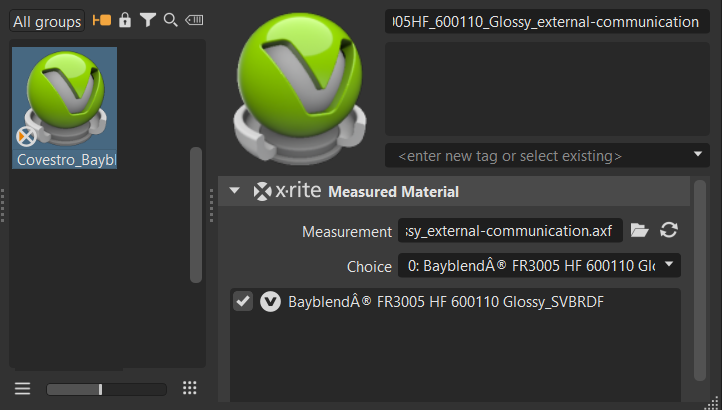Open the filter funnel icon
This screenshot has width=722, height=410.
148,20
